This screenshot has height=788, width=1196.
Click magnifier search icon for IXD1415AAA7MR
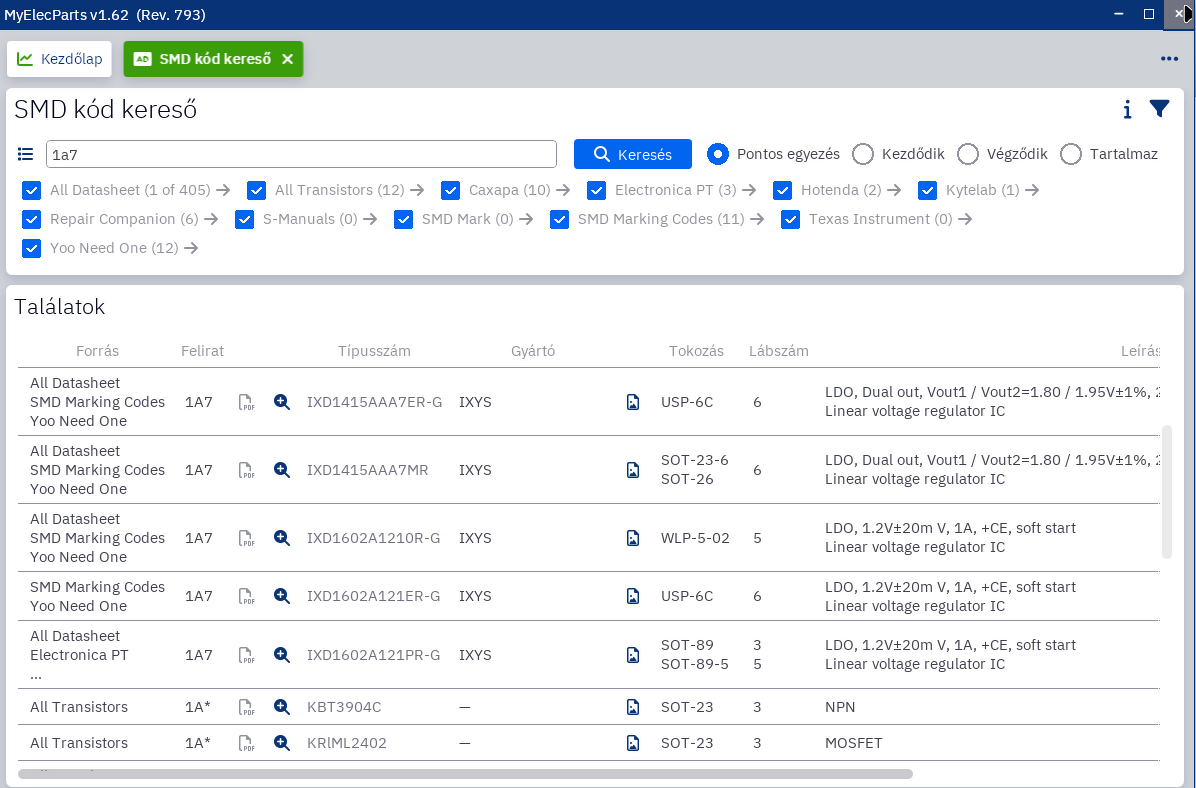(x=282, y=470)
